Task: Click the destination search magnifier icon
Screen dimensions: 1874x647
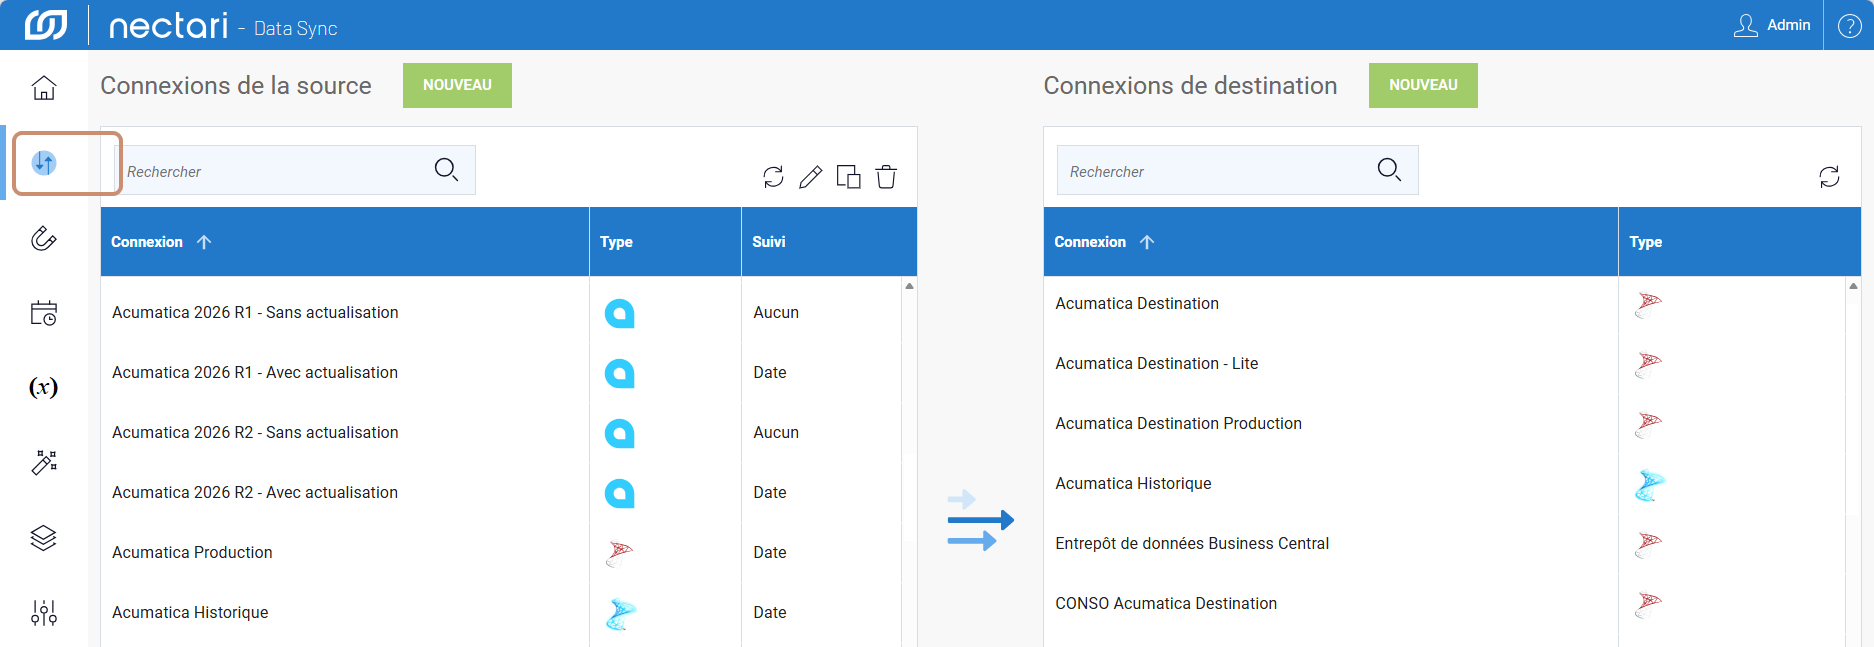Action: pyautogui.click(x=1389, y=170)
